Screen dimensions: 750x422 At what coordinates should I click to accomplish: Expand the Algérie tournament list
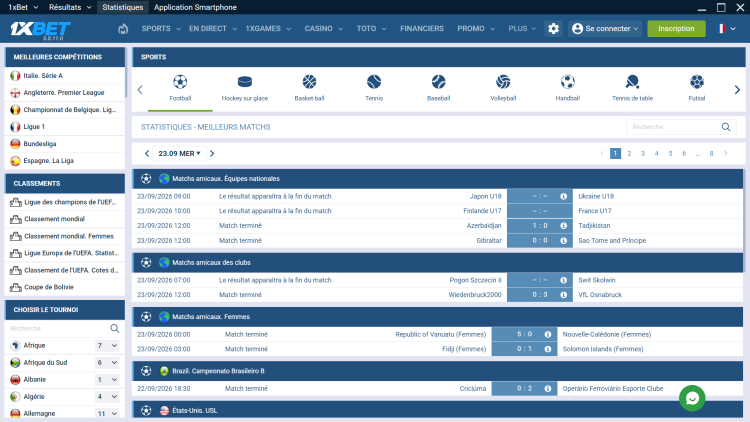tap(114, 397)
